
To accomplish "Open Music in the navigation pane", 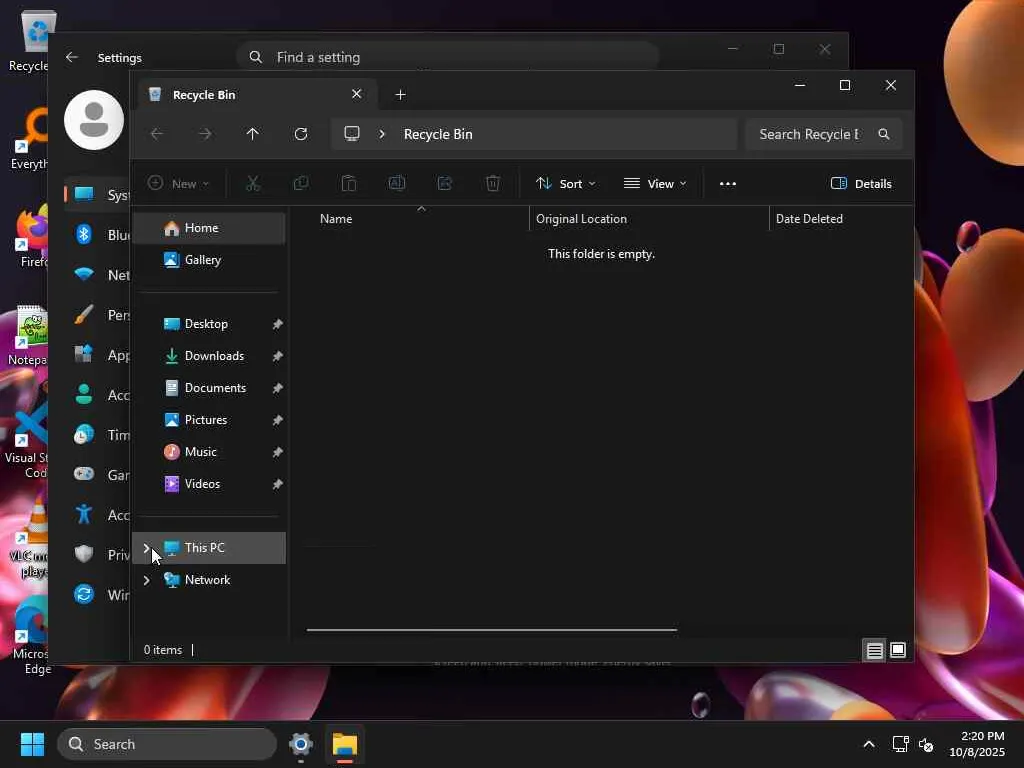I will tap(209, 452).
